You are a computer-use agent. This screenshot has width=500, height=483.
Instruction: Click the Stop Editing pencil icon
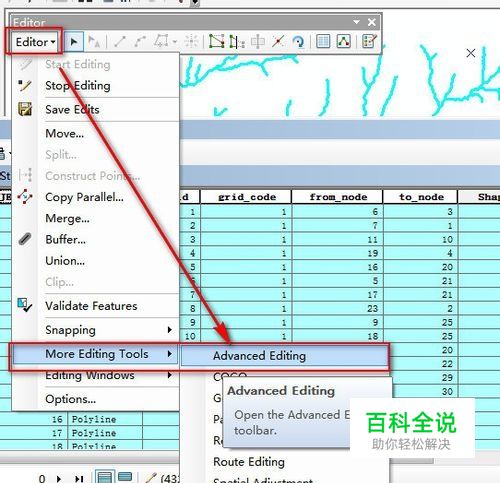25,86
